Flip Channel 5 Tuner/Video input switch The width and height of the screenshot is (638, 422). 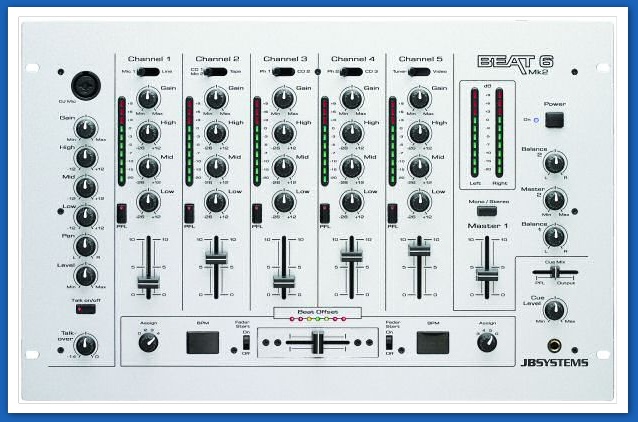(x=419, y=72)
